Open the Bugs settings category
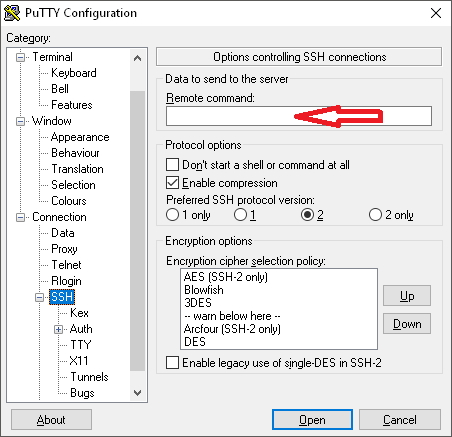Viewport: 452px width, 437px height. (82, 393)
